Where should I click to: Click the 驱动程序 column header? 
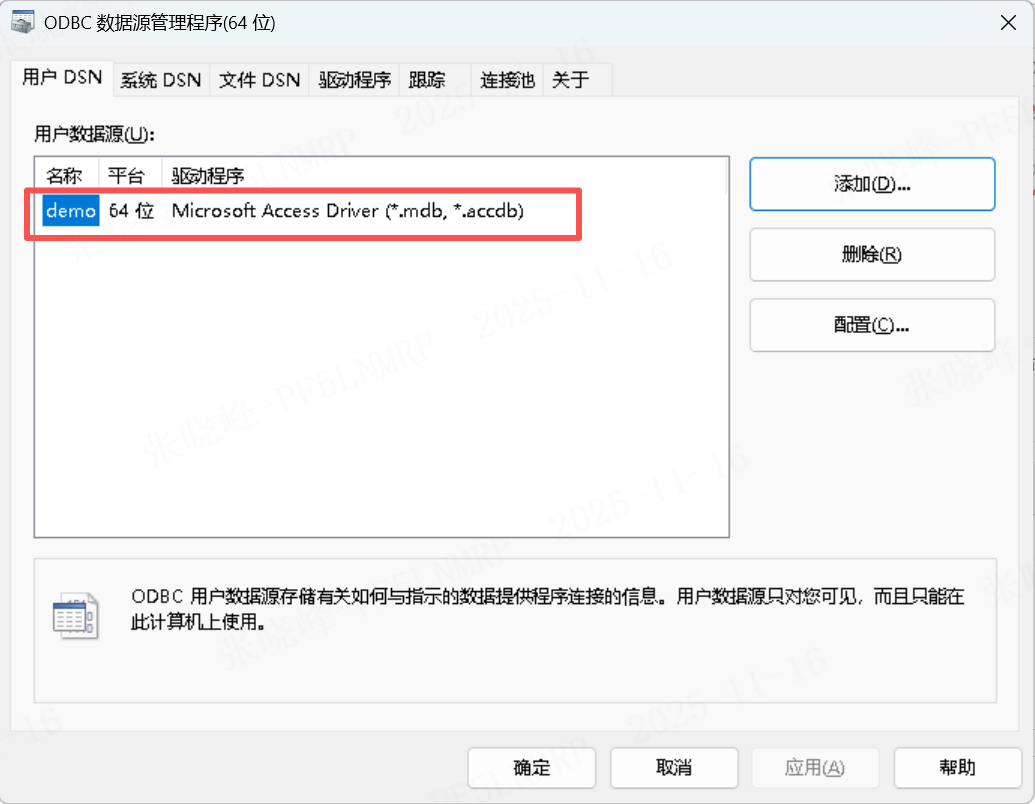tap(208, 176)
